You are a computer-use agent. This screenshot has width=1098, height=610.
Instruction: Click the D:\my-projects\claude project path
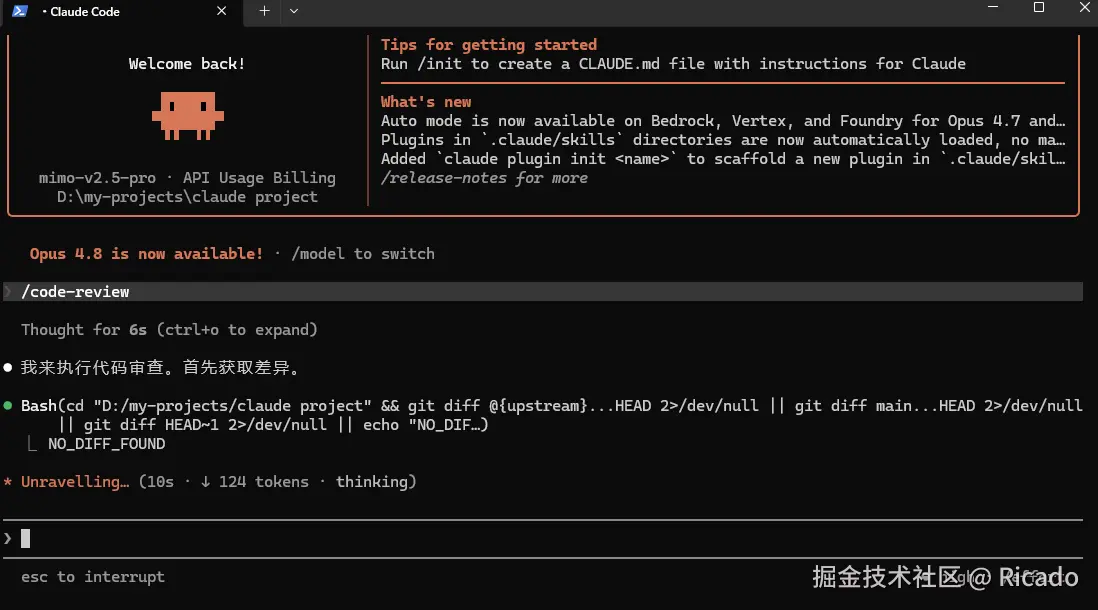187,197
